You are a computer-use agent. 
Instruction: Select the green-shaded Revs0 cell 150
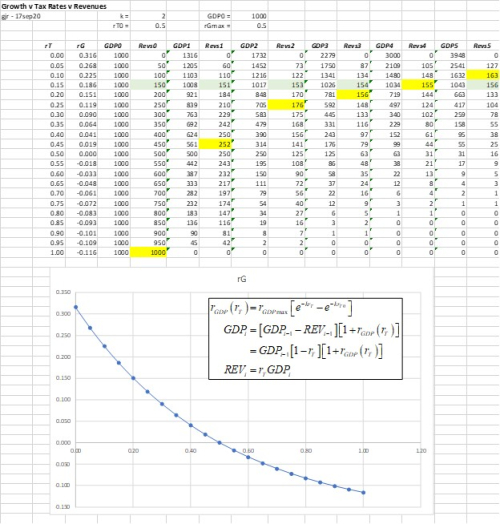point(148,85)
